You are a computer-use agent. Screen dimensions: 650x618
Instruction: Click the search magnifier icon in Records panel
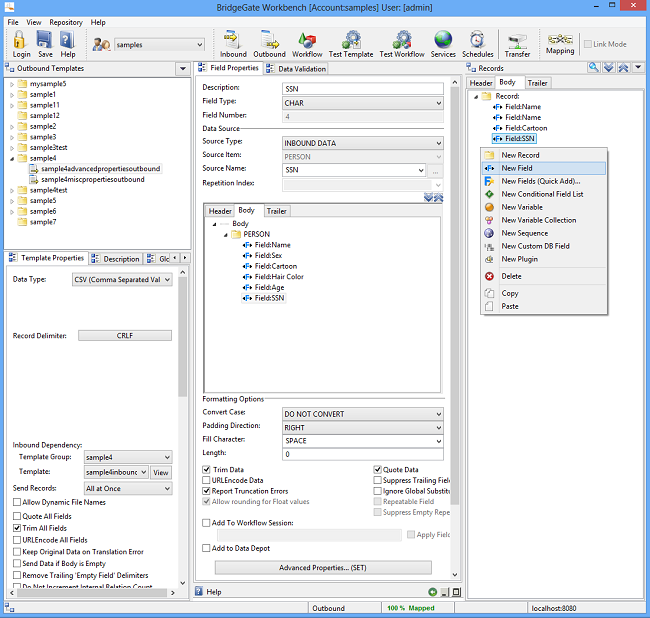pos(594,68)
